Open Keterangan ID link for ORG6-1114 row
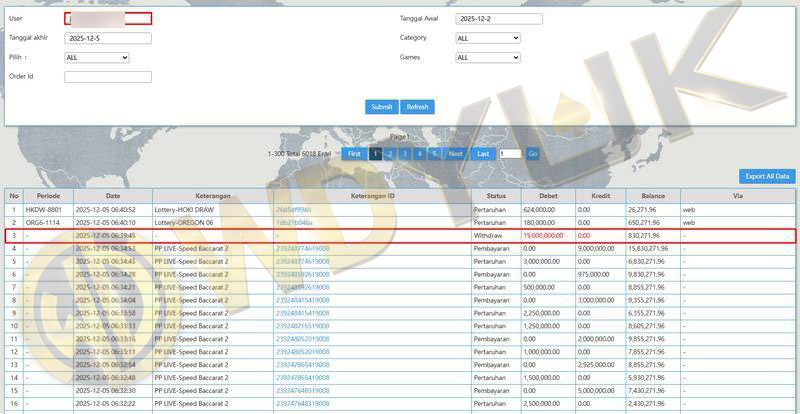800x414 pixels. click(x=294, y=222)
